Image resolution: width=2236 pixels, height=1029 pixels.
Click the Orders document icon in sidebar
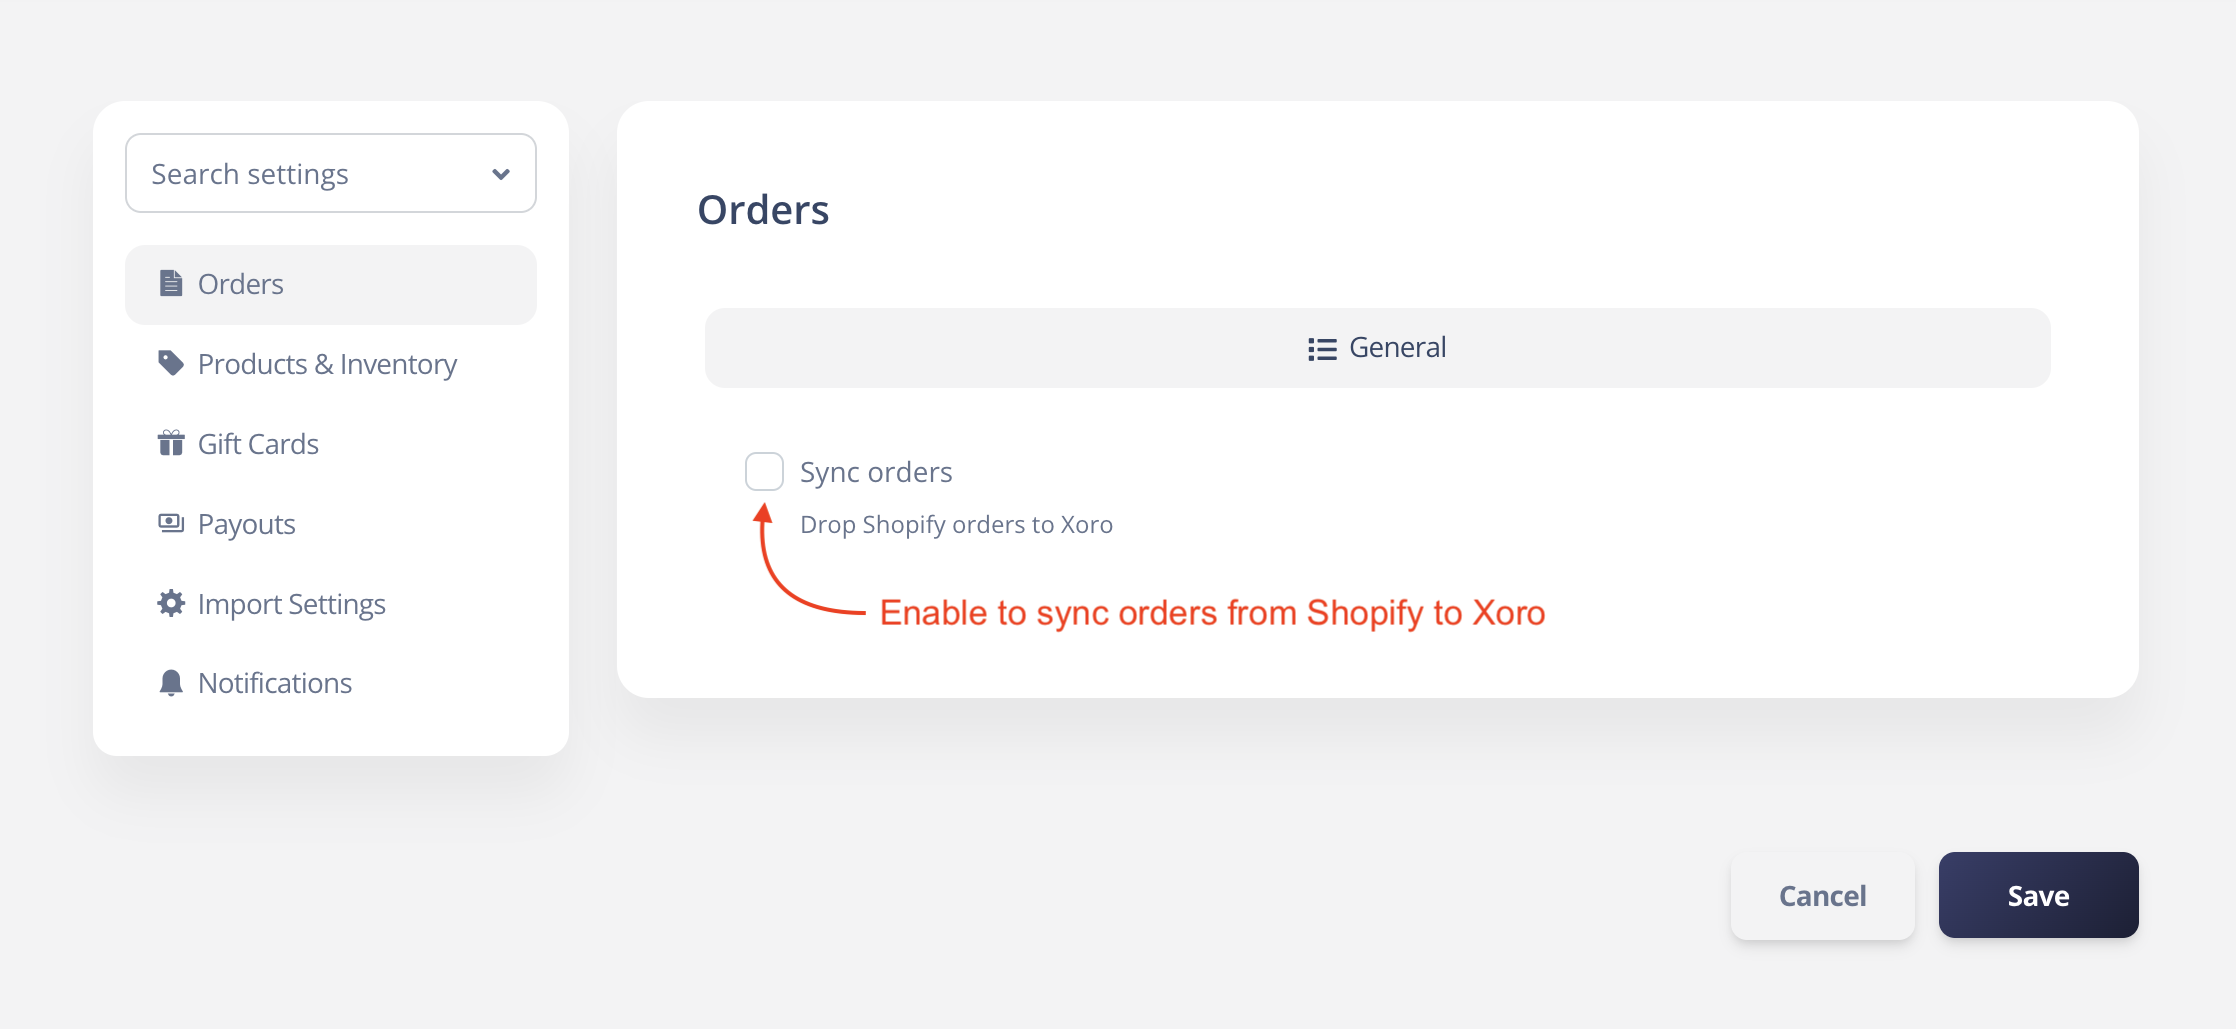click(171, 284)
